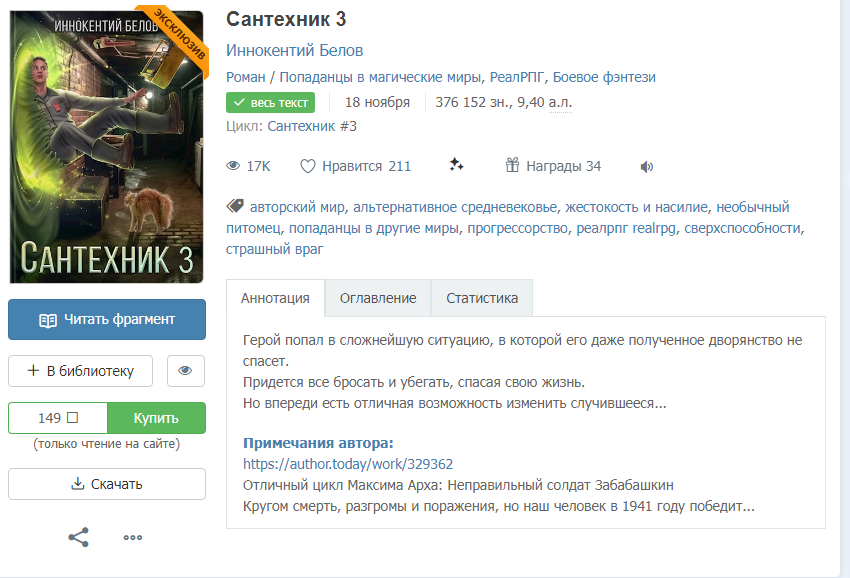Screen dimensions: 850x578
Task: Switch to the Статистика tab
Action: coord(482,298)
